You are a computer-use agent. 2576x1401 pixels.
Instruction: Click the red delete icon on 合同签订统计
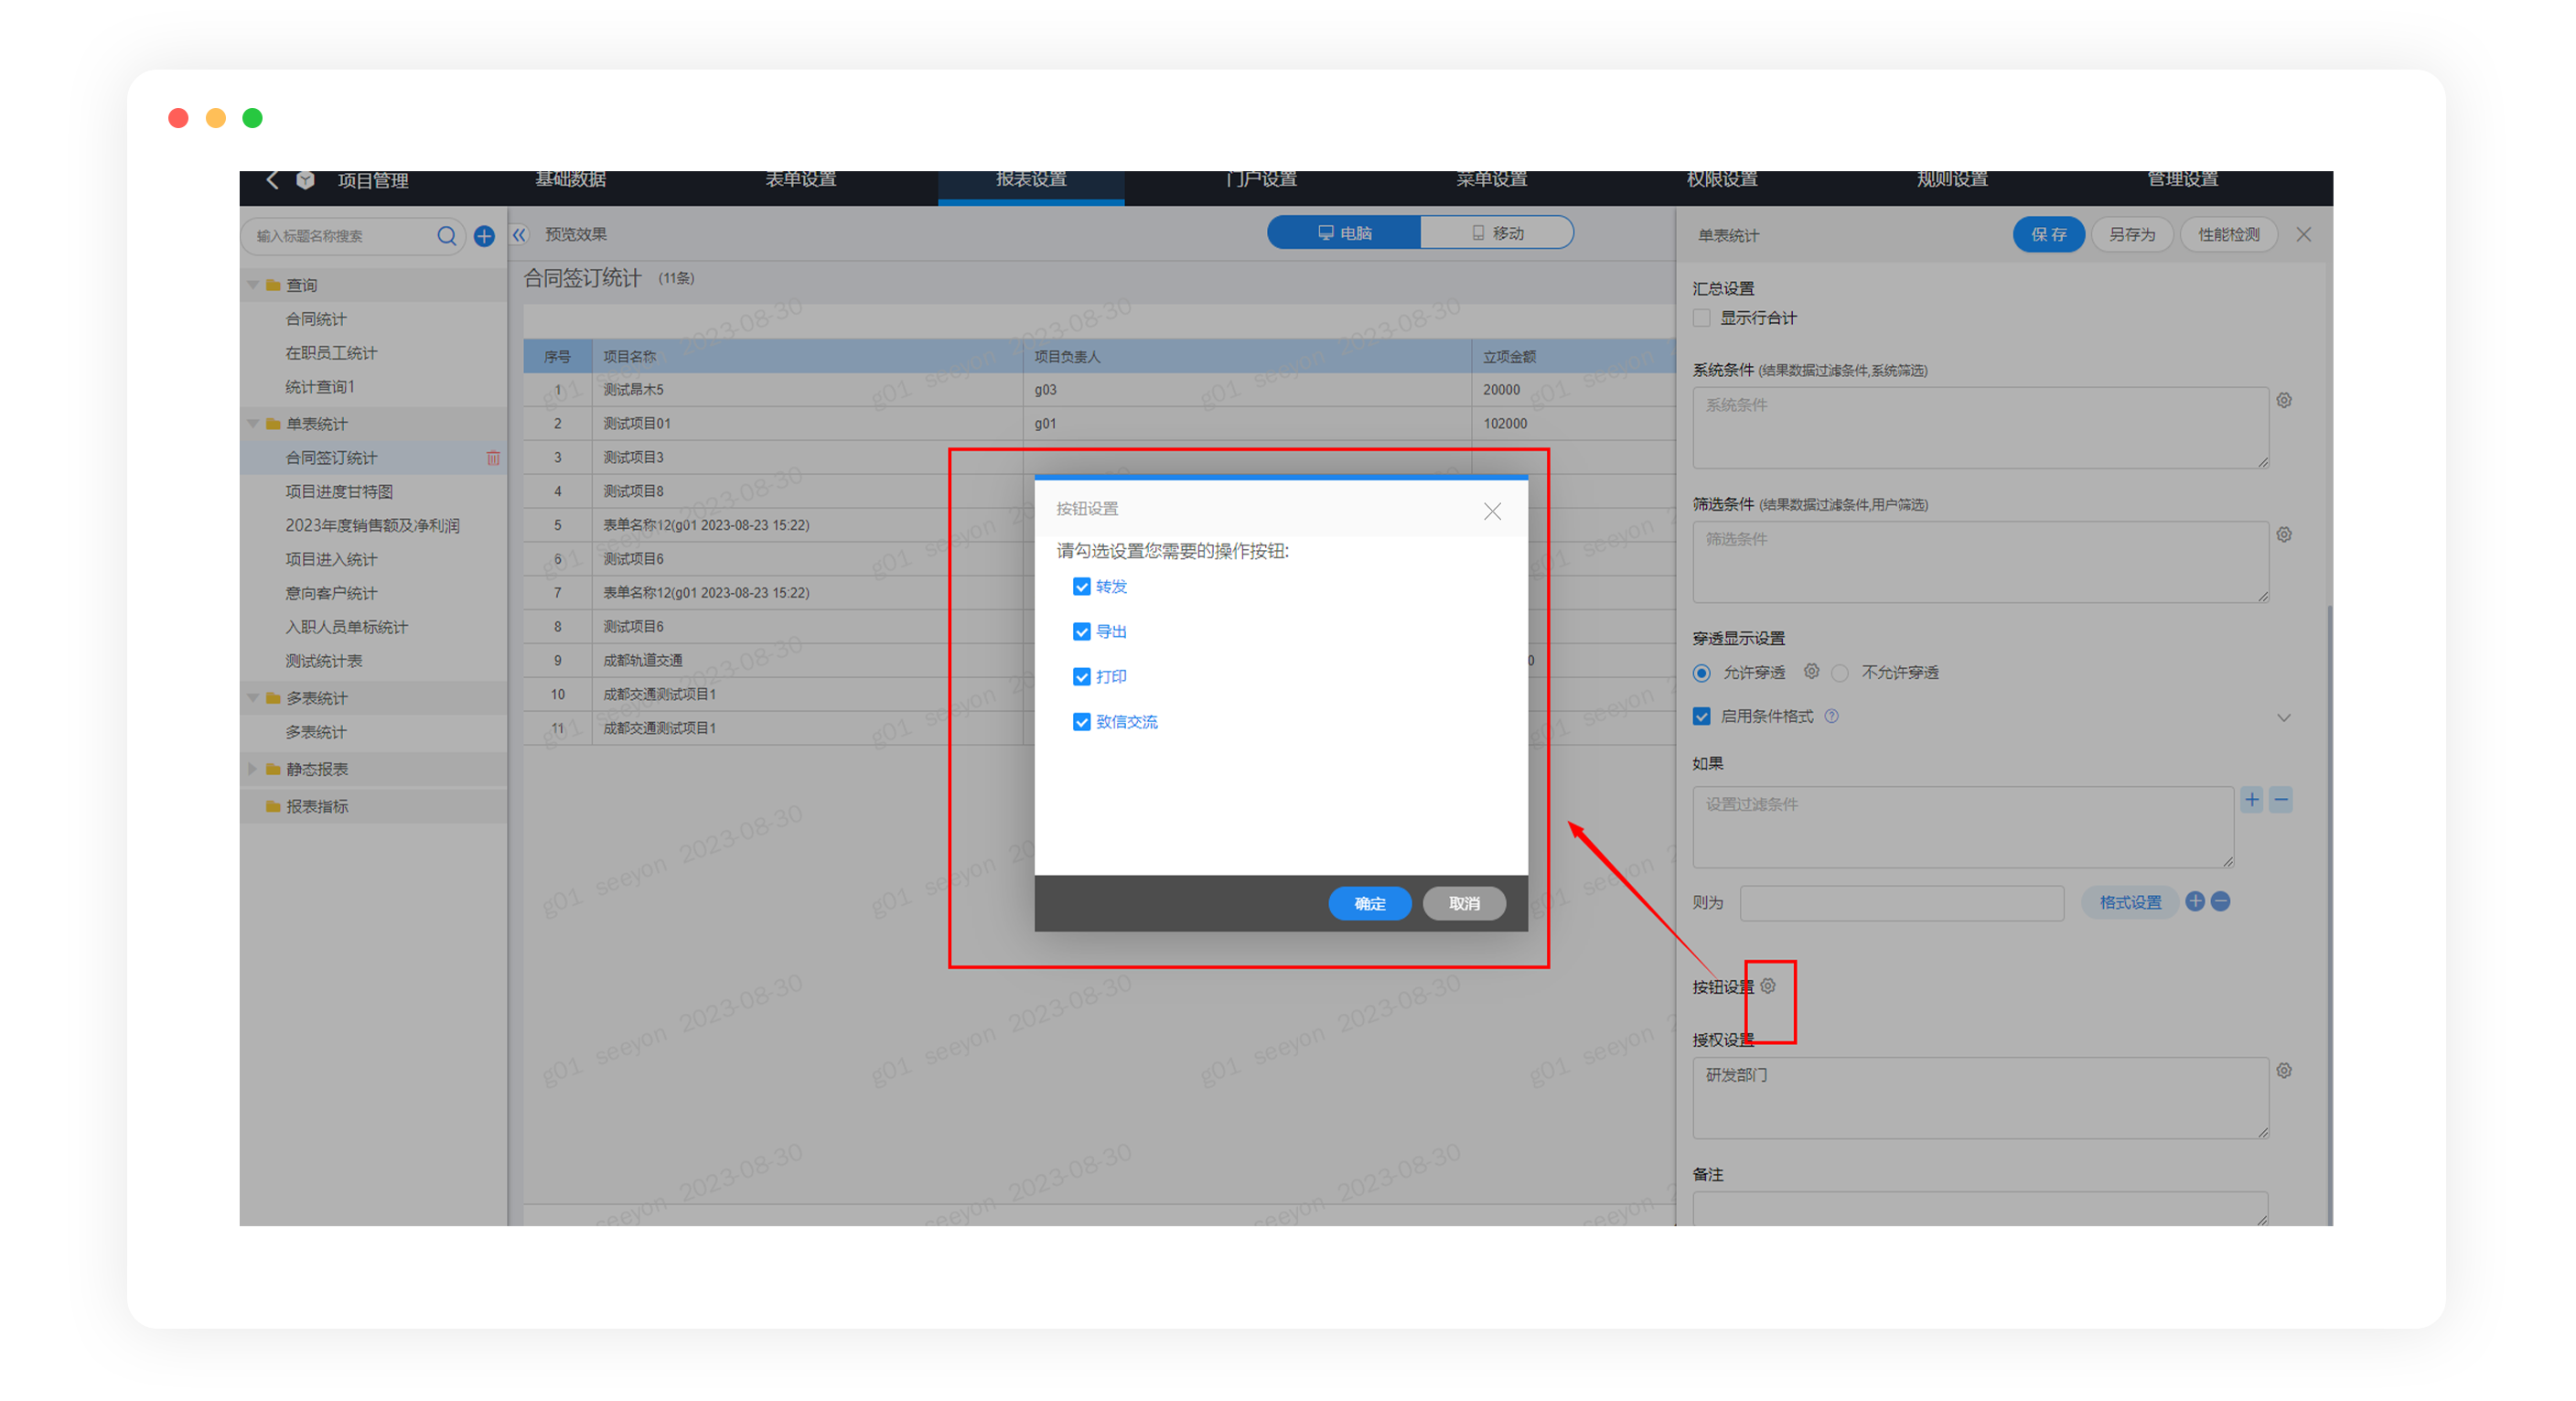click(x=493, y=458)
